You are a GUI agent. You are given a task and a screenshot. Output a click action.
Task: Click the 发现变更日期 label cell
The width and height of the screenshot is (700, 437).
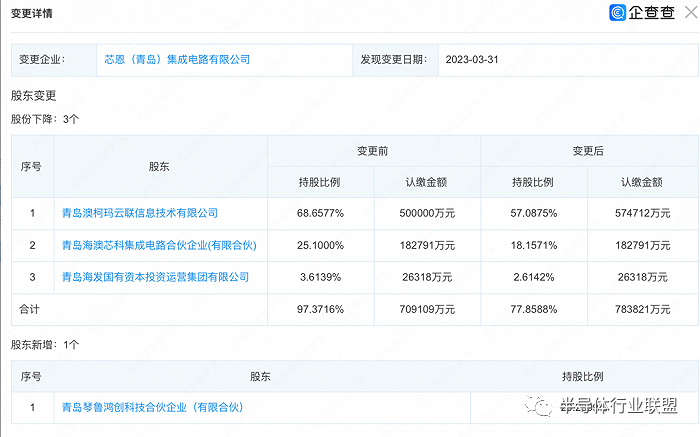point(396,60)
